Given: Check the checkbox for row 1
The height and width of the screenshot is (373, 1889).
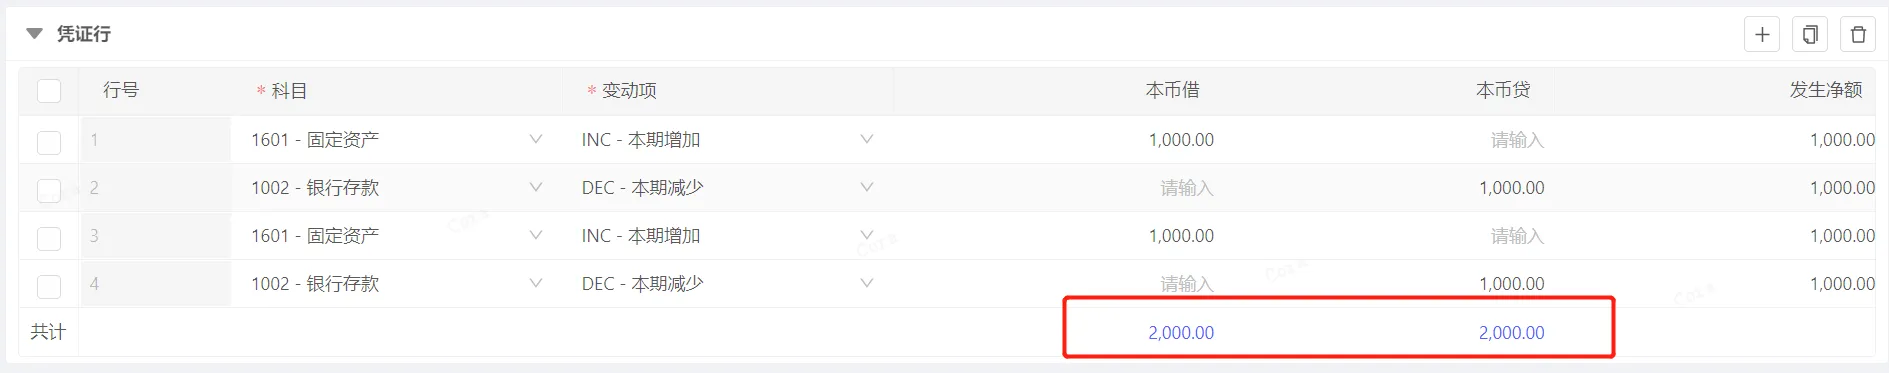Looking at the screenshot, I should tap(49, 142).
